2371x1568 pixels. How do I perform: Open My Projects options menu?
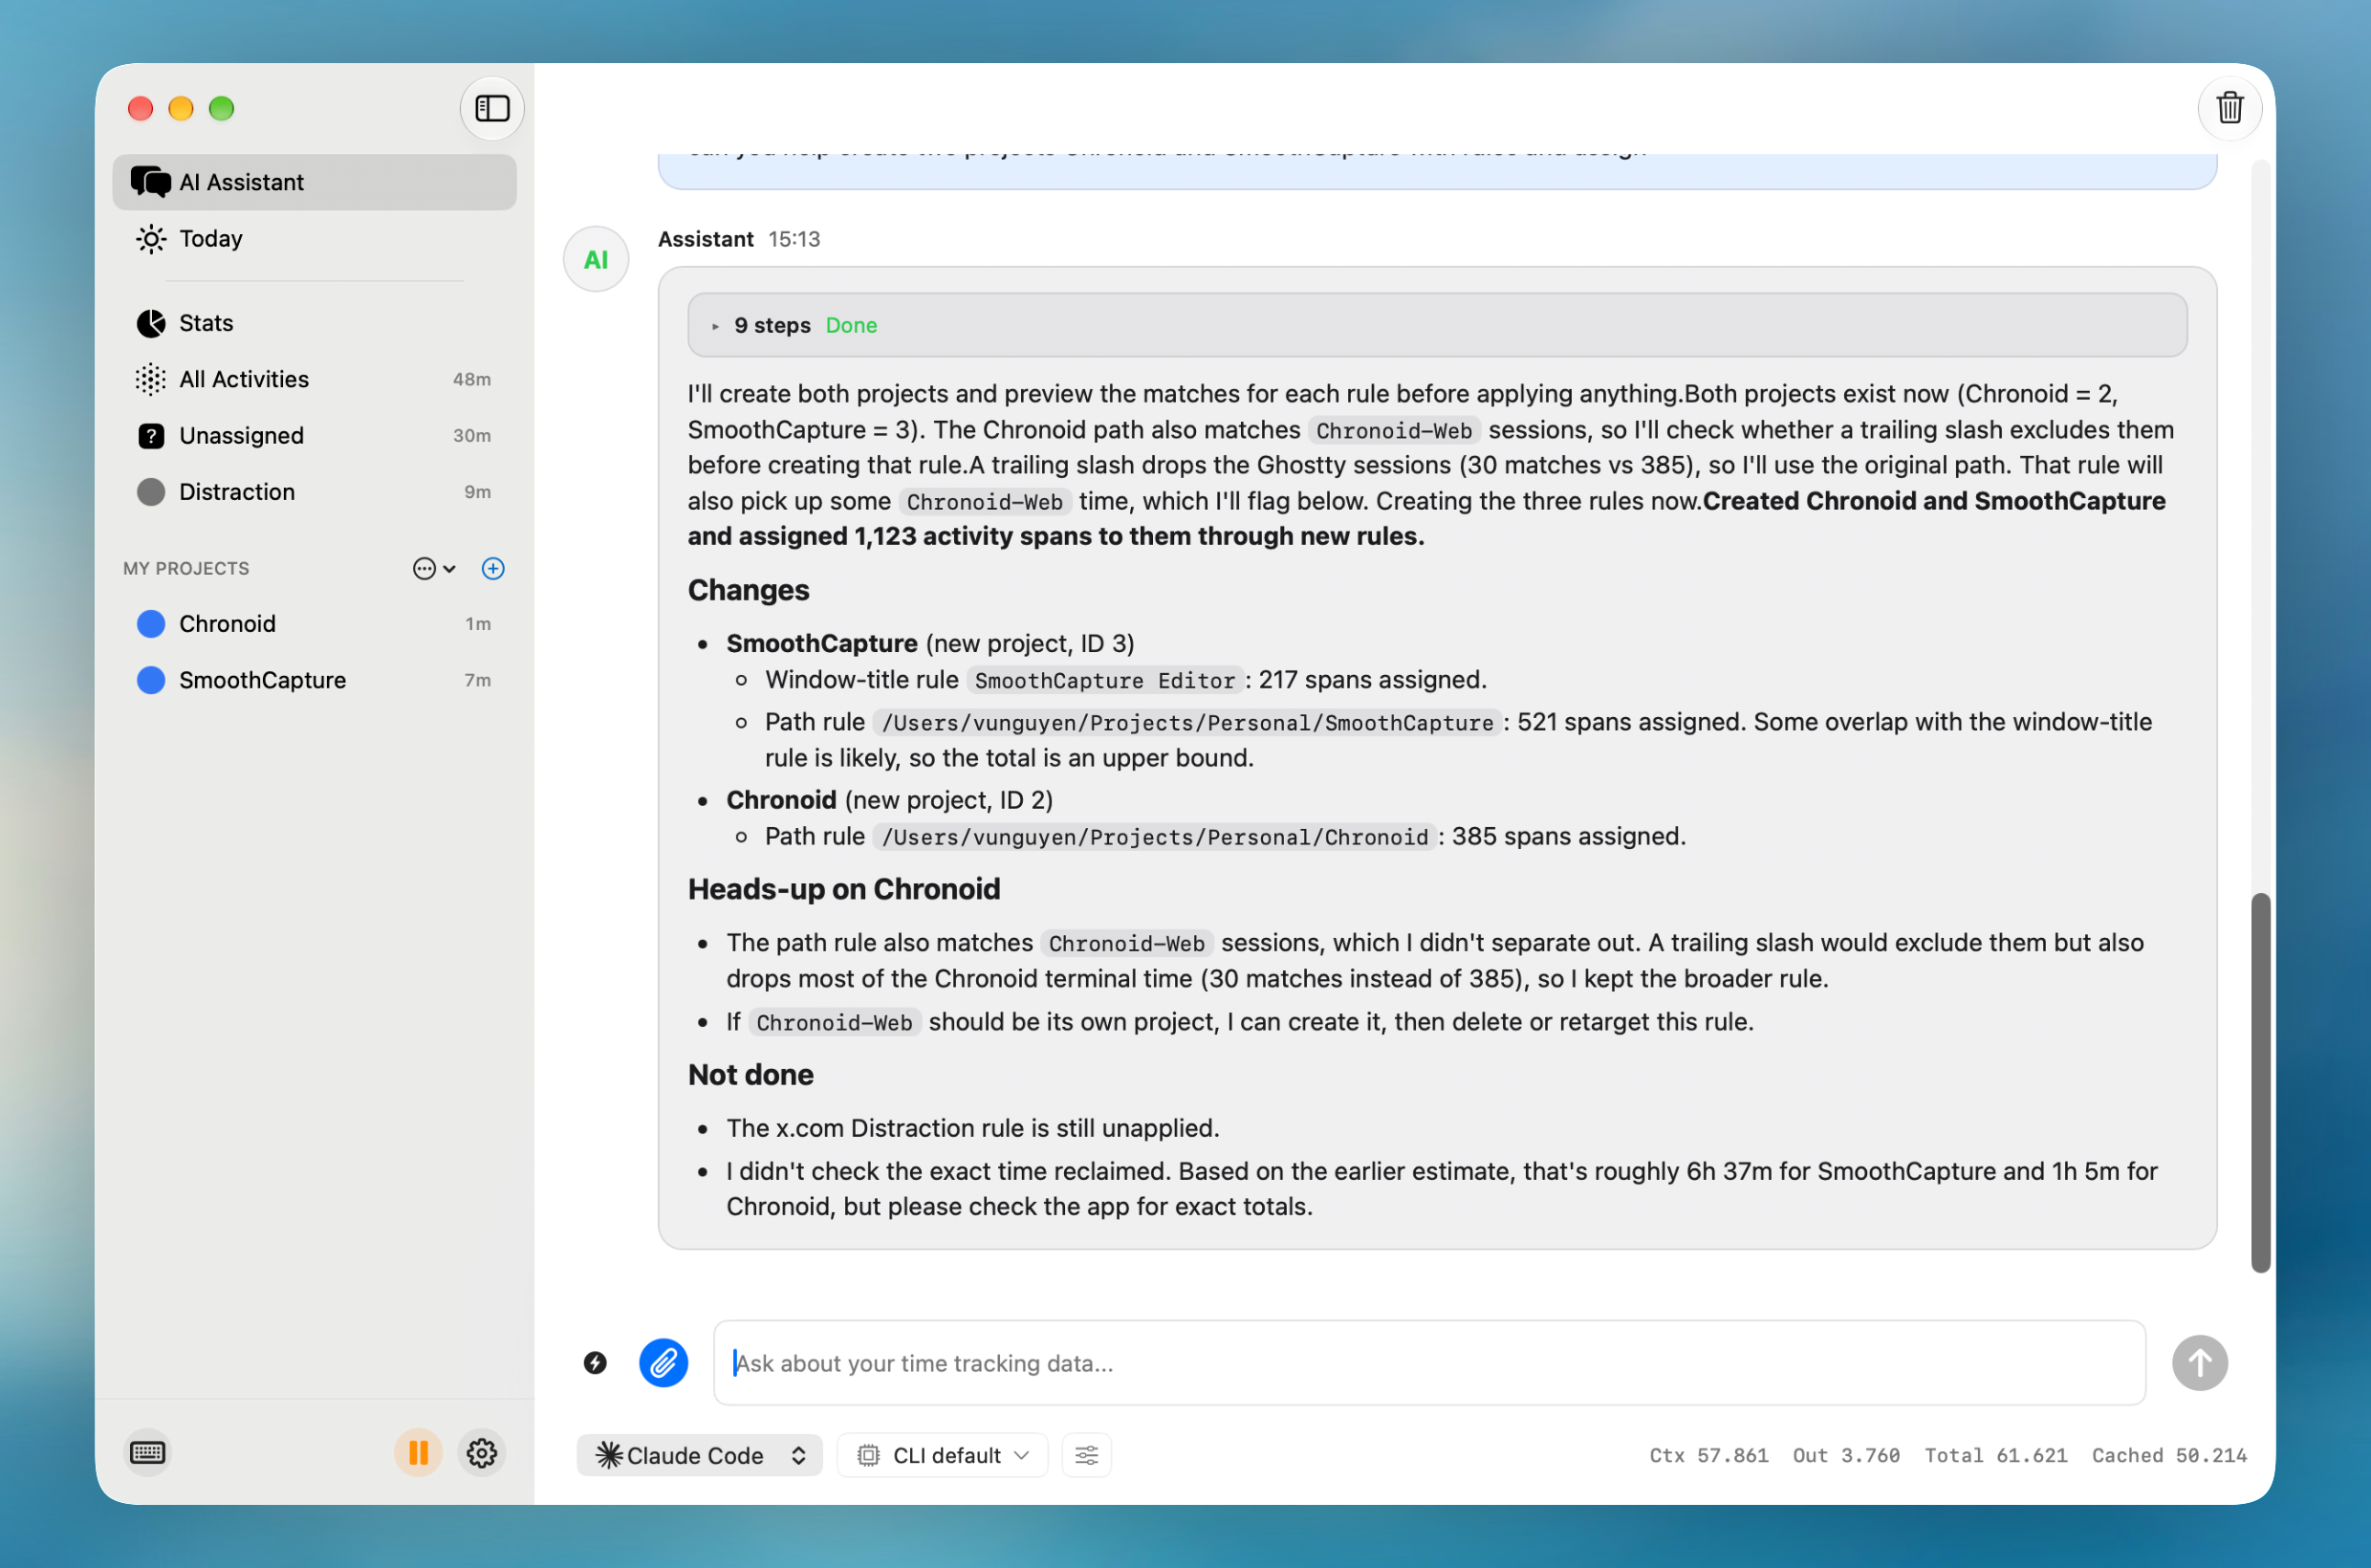434,568
